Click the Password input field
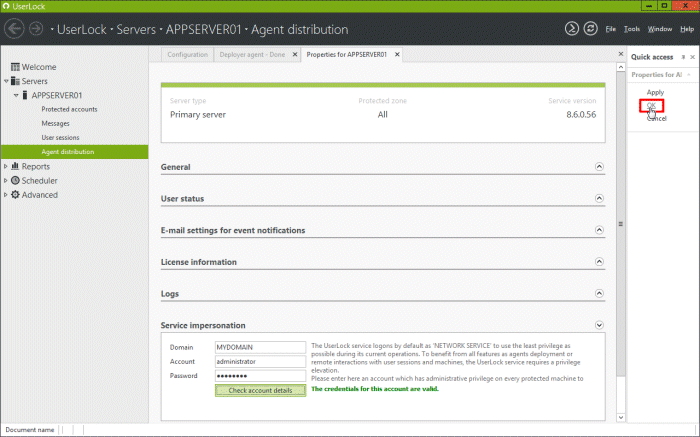Viewport: 700px width, 437px height. click(260, 376)
